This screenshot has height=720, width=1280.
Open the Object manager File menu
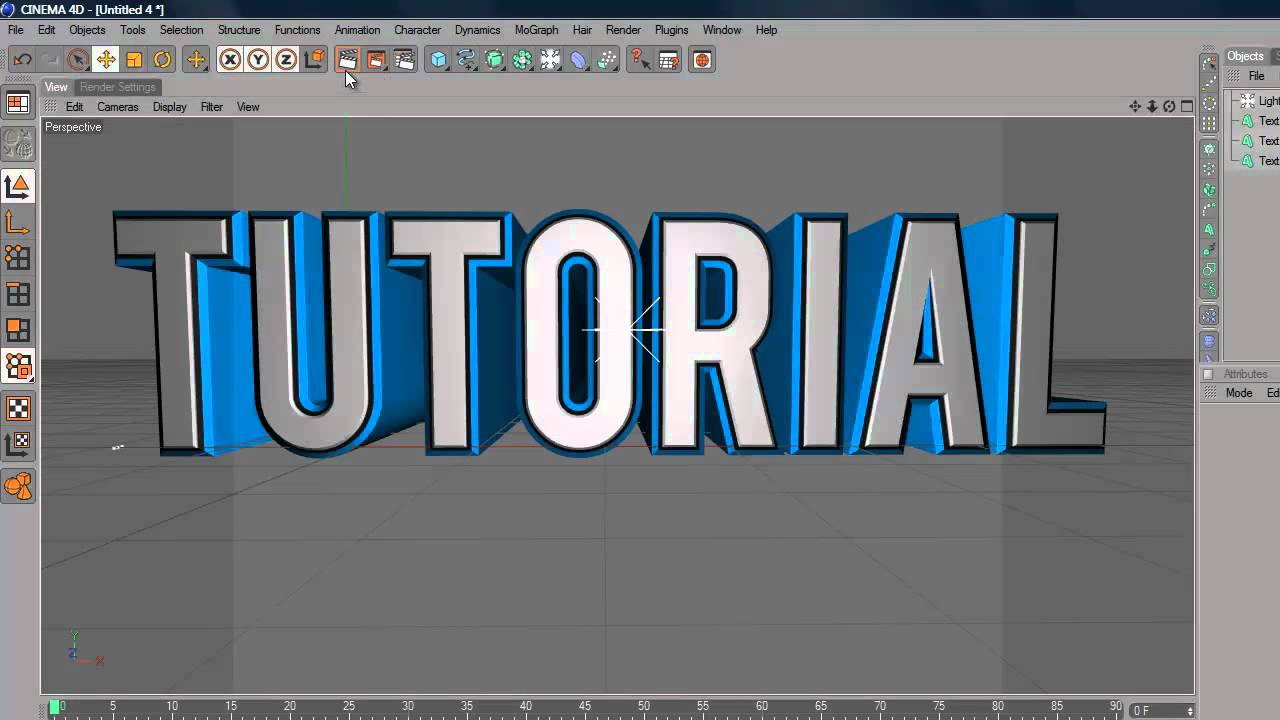(1256, 76)
